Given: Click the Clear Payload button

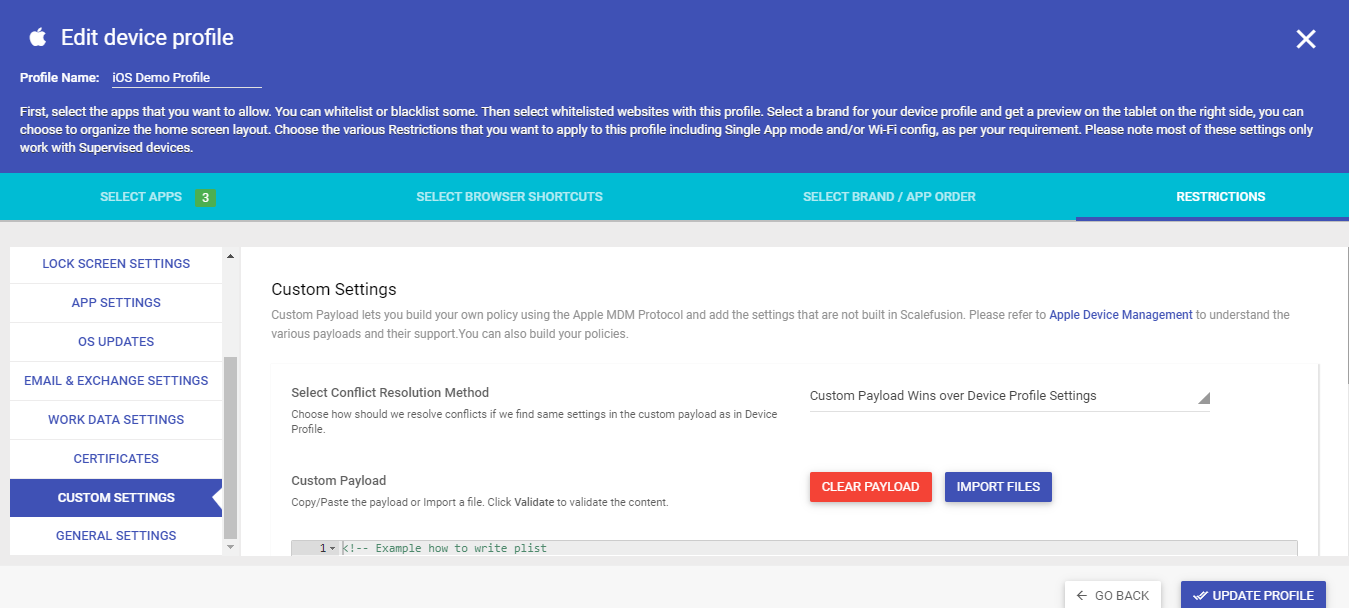Looking at the screenshot, I should coord(870,487).
